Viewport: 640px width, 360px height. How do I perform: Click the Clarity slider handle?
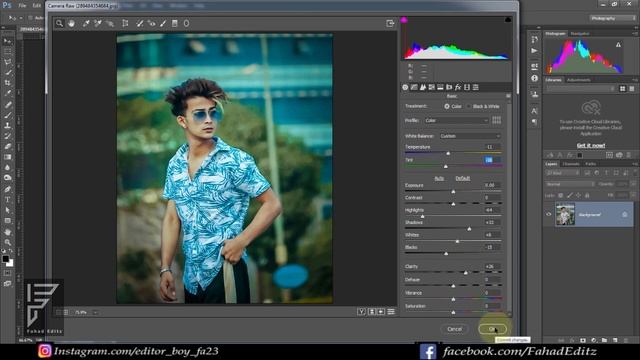tap(466, 273)
